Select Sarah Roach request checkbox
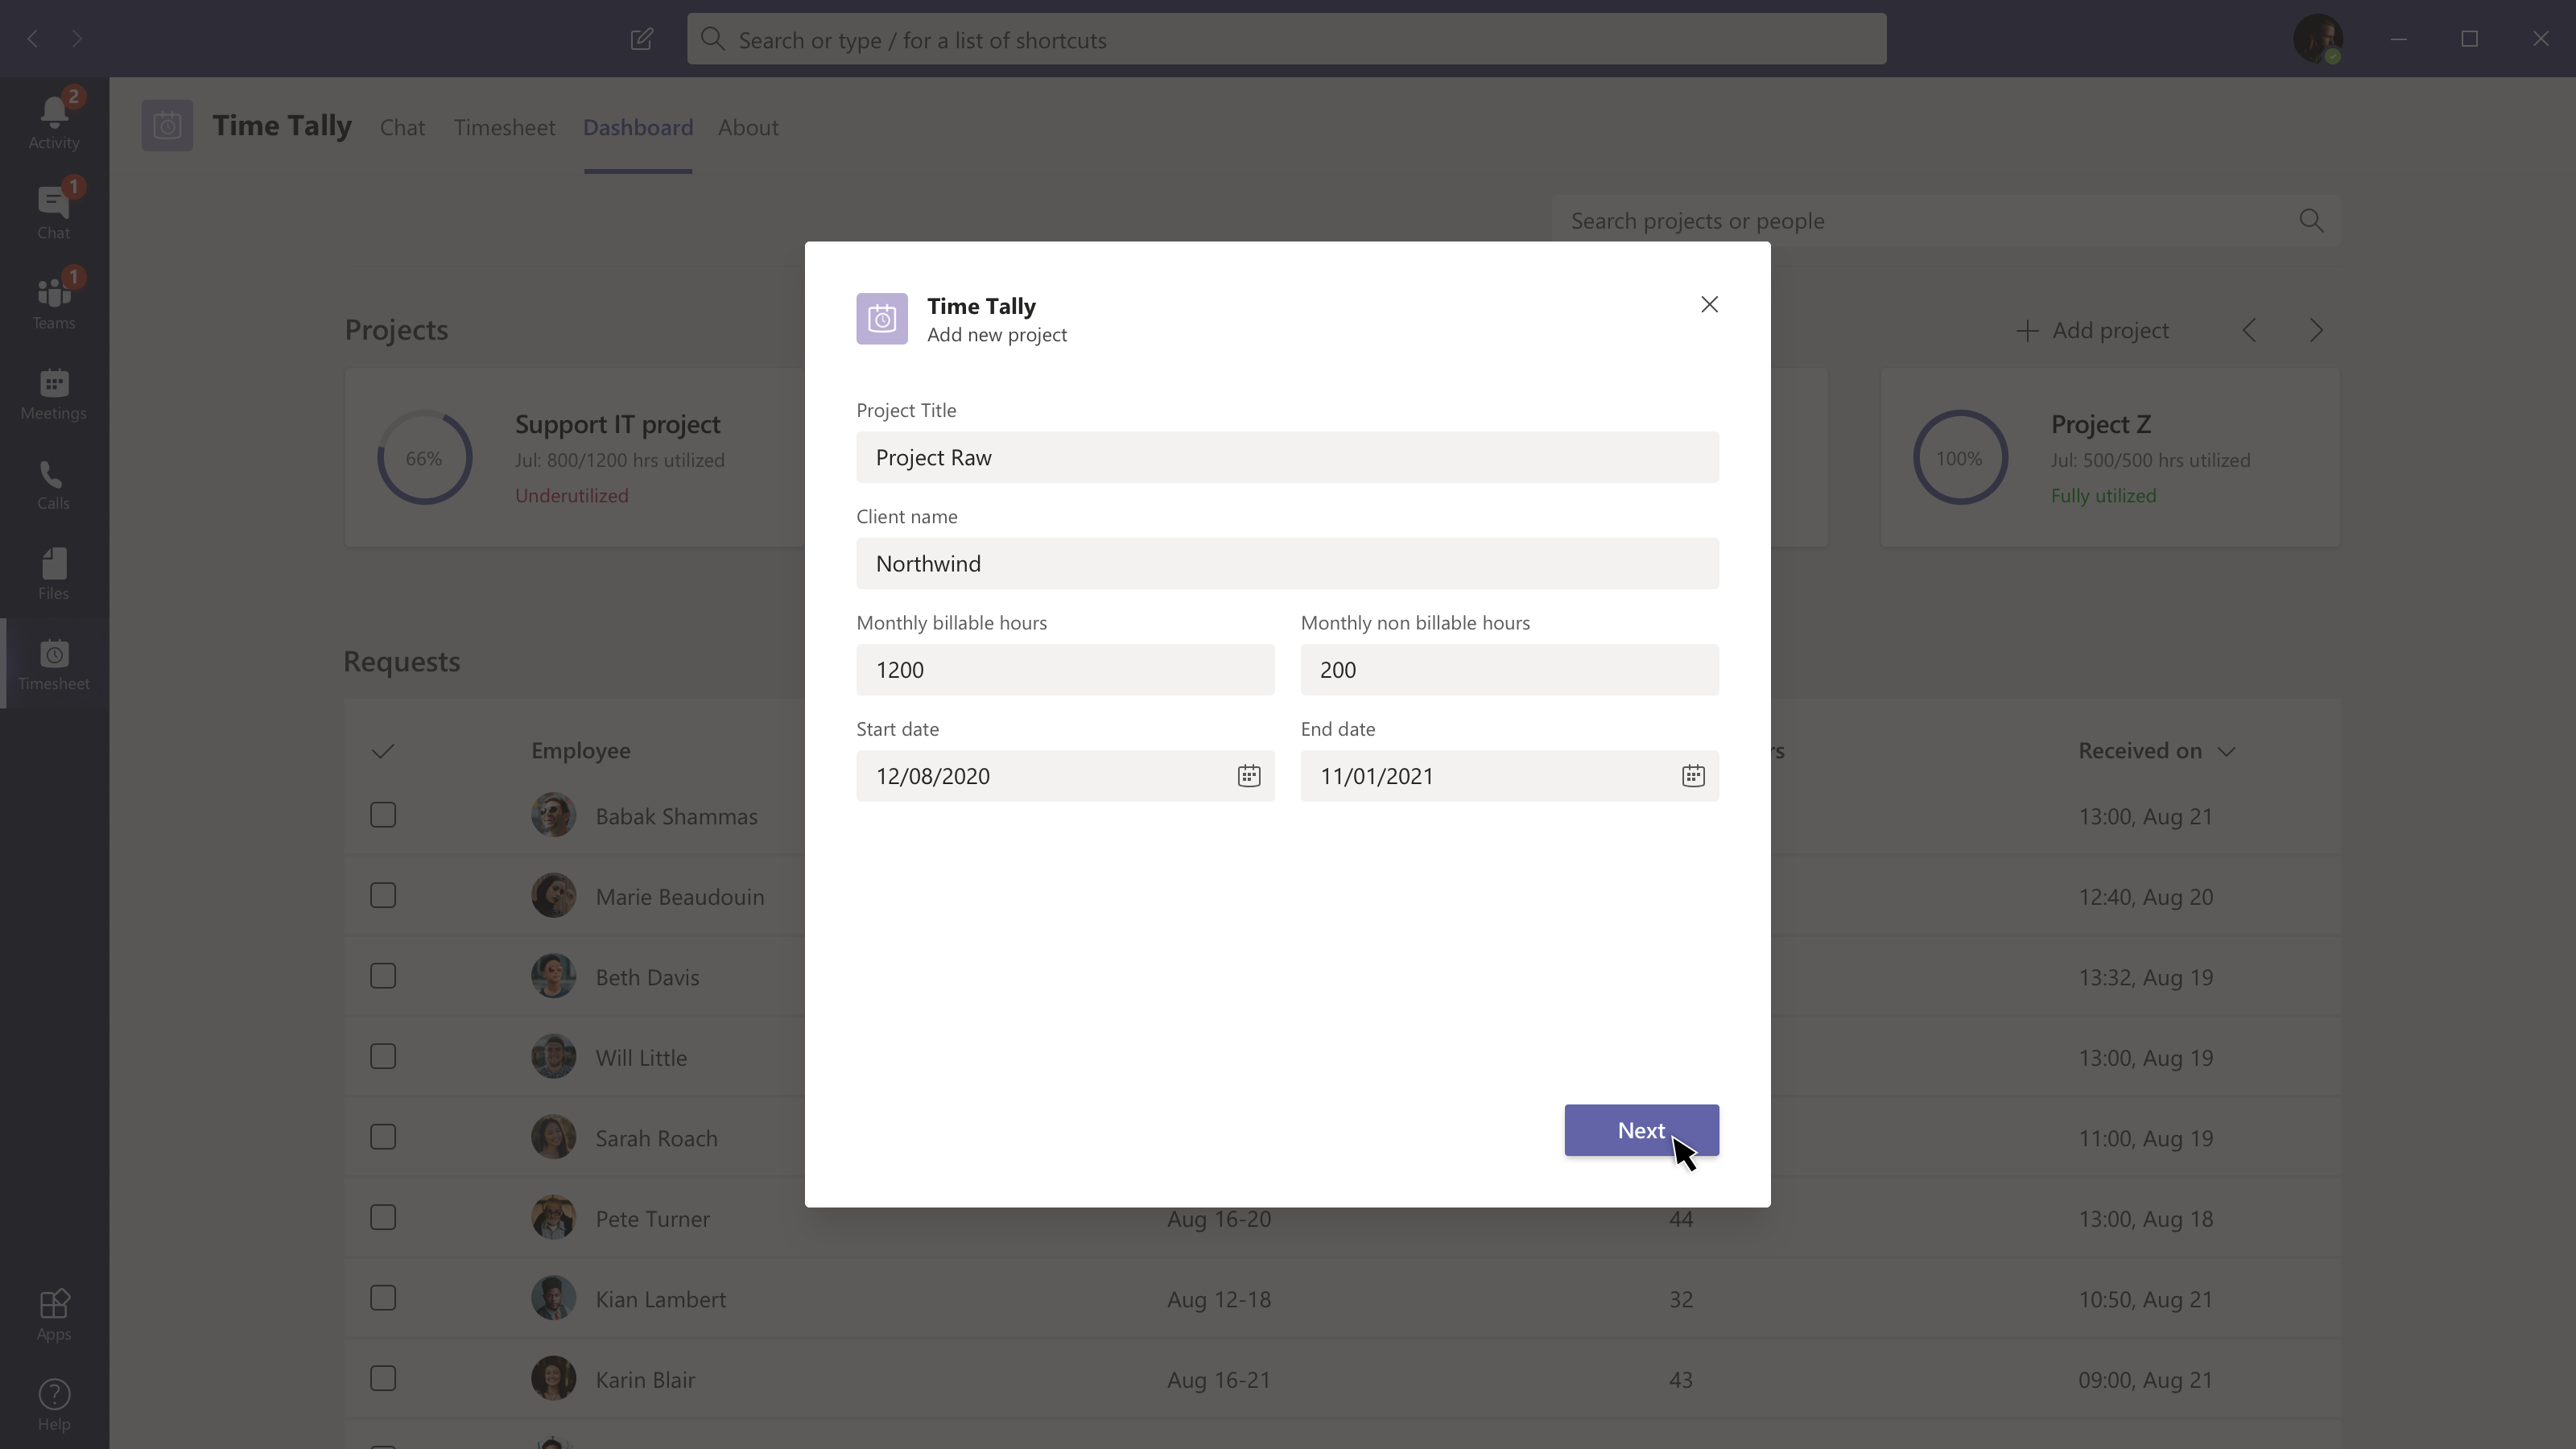Viewport: 2576px width, 1449px height. [383, 1137]
